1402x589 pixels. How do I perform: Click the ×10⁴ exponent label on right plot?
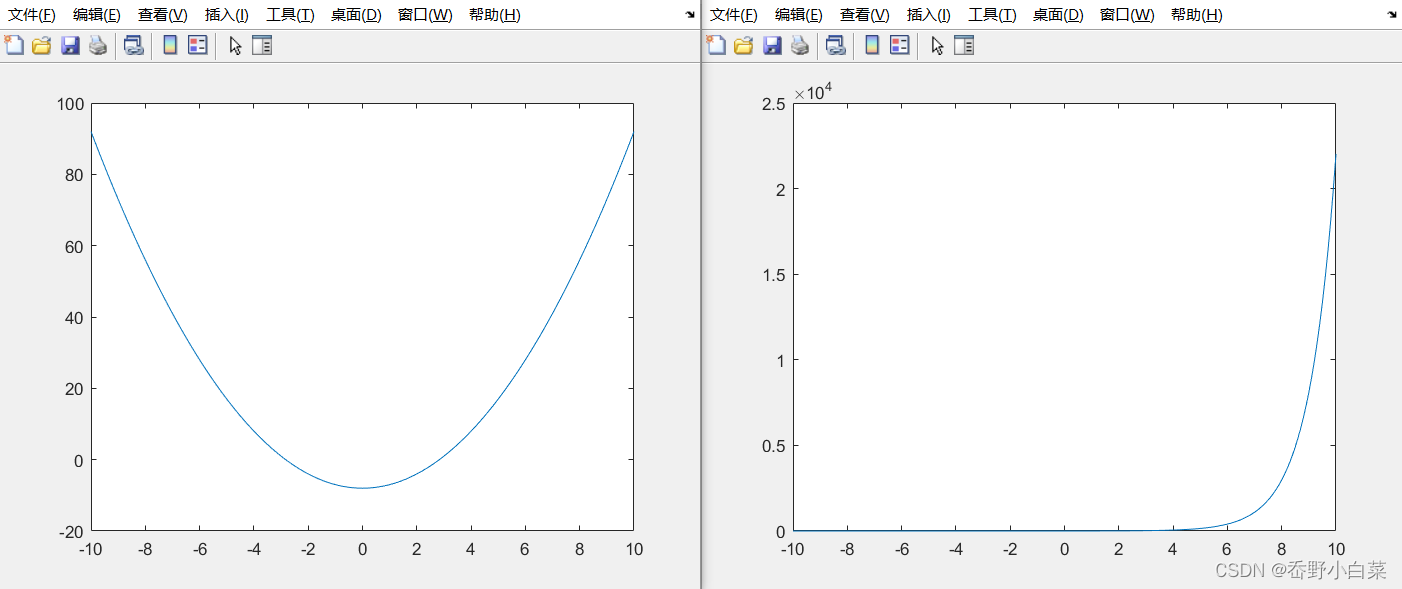[813, 92]
